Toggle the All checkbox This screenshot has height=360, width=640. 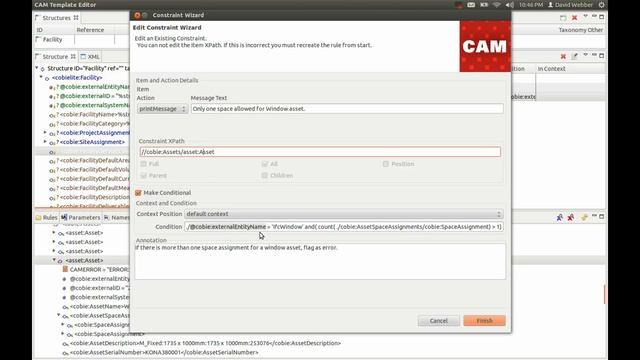[x=264, y=164]
